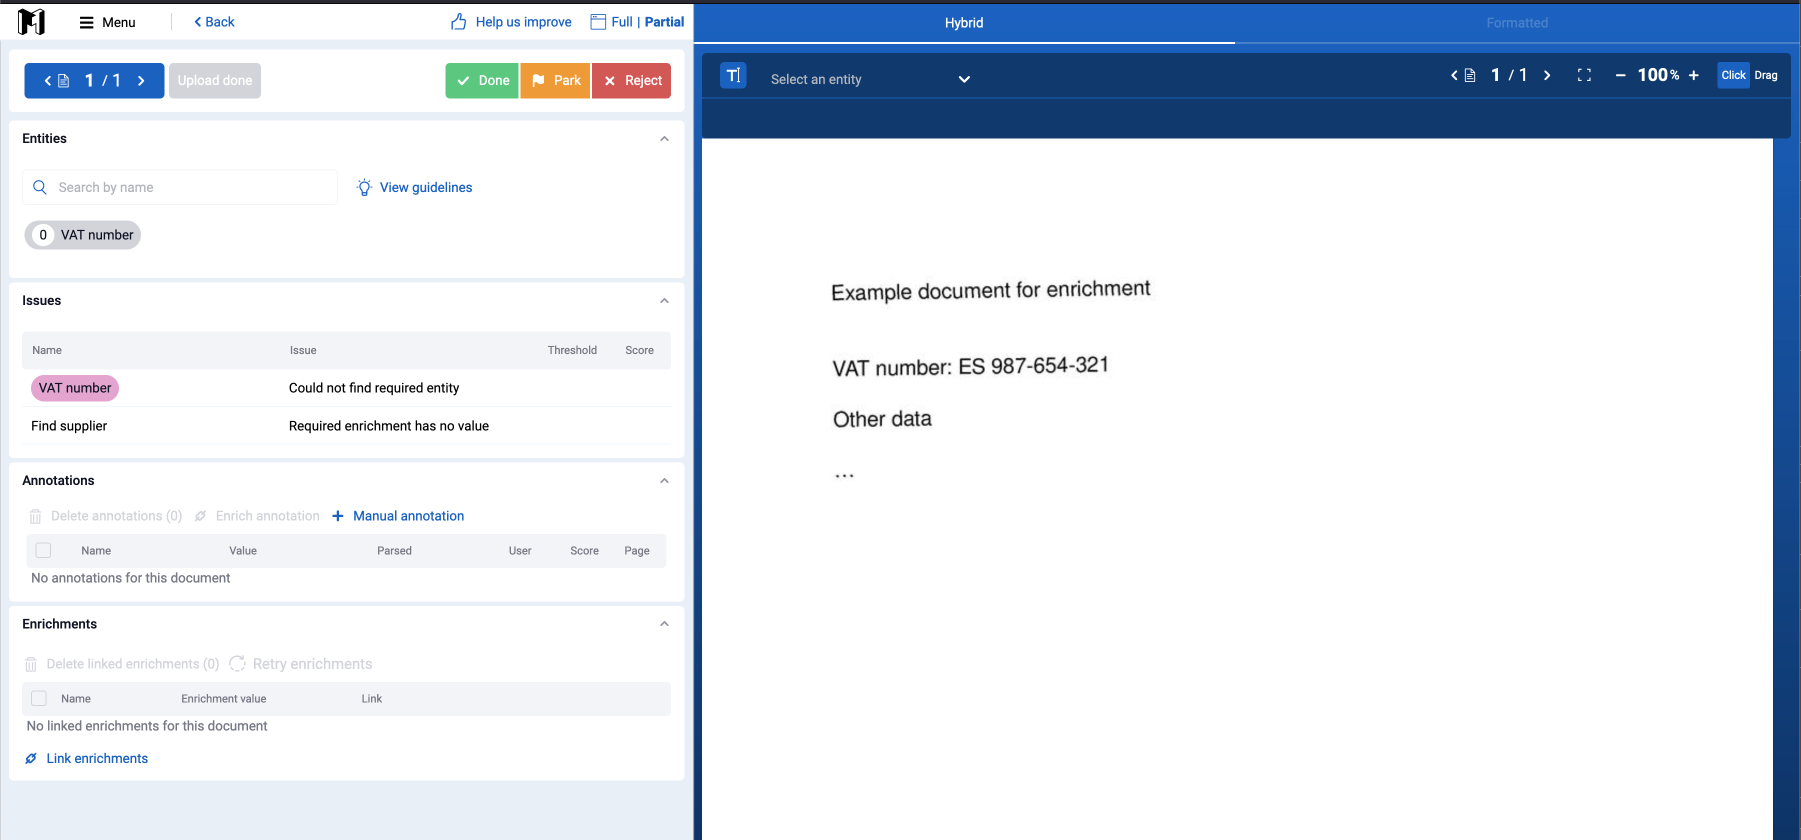Tick the enrichments select-all checkbox
The height and width of the screenshot is (840, 1801).
[39, 698]
